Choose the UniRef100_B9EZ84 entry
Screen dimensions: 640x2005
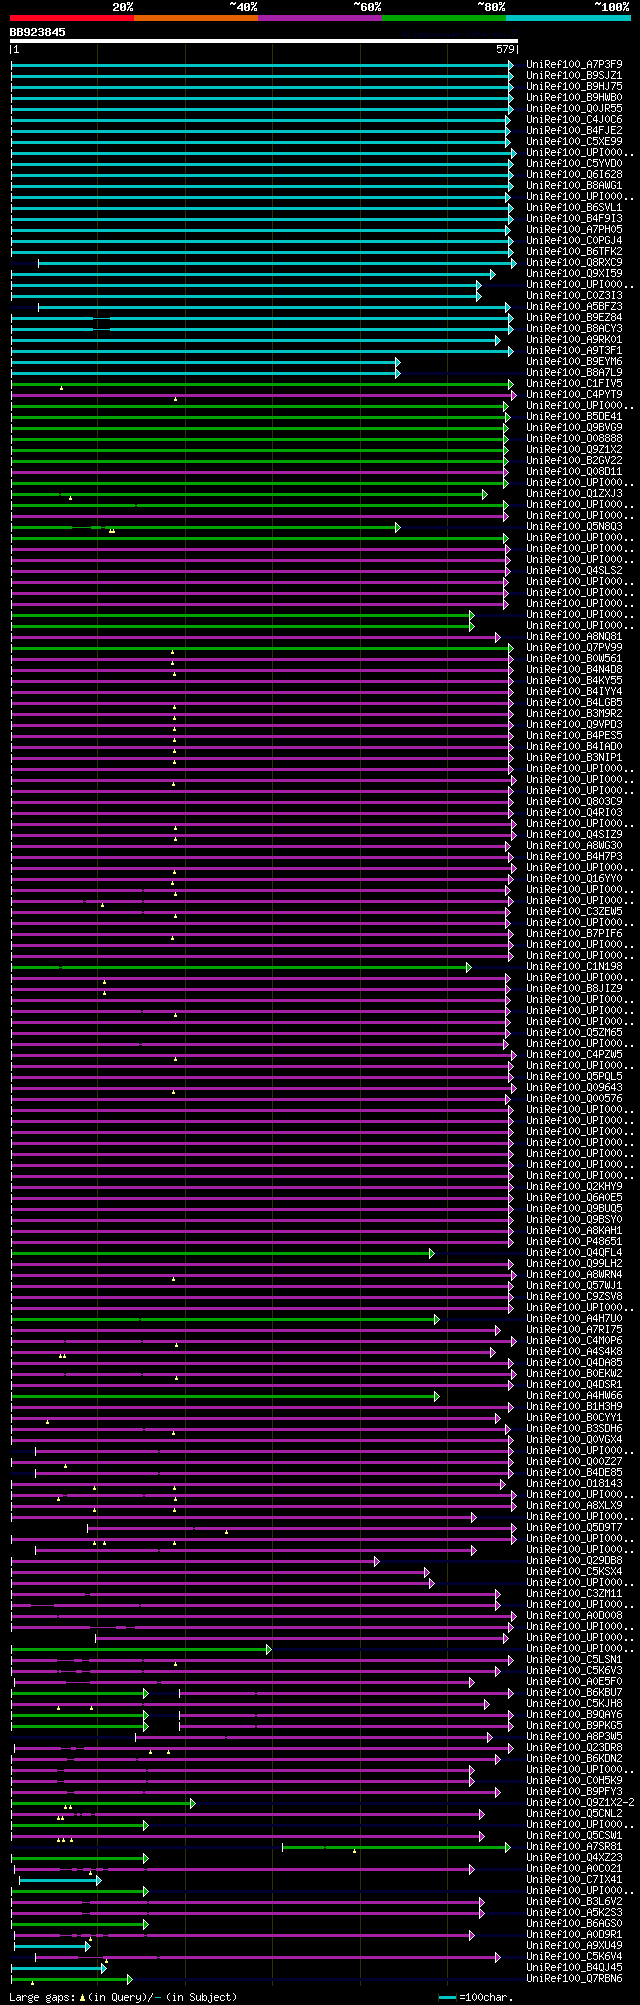tap(574, 317)
